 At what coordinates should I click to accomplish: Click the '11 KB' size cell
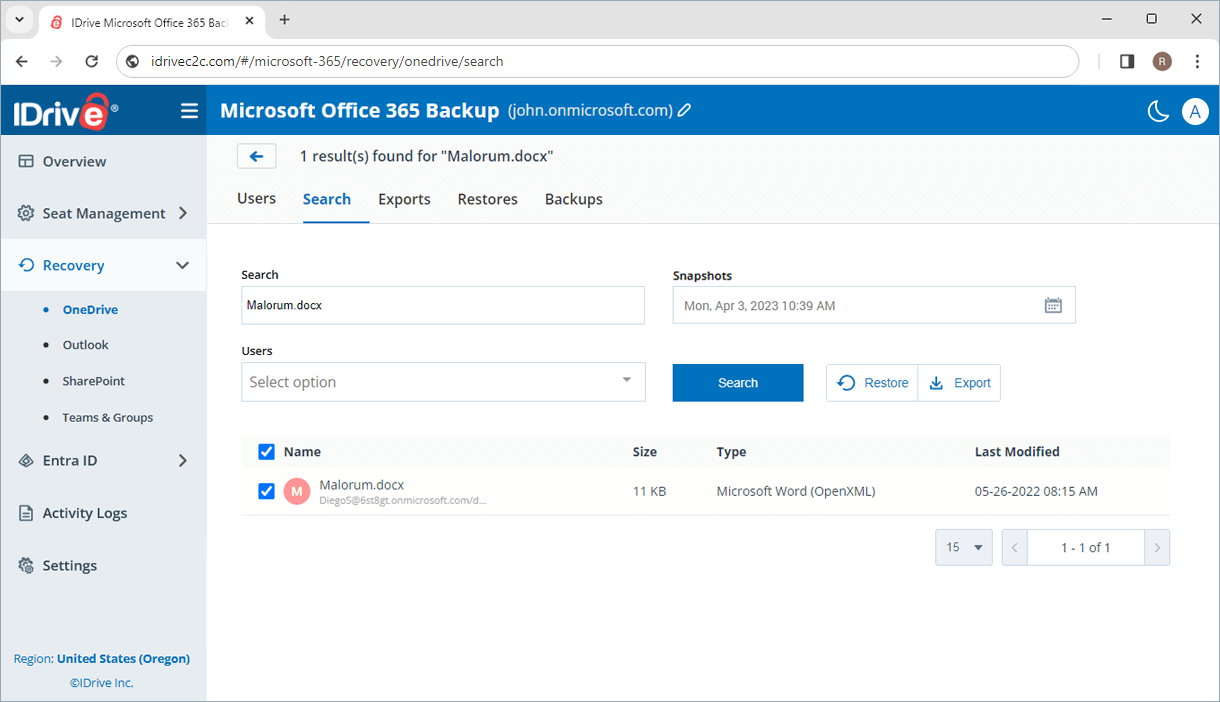tap(649, 491)
